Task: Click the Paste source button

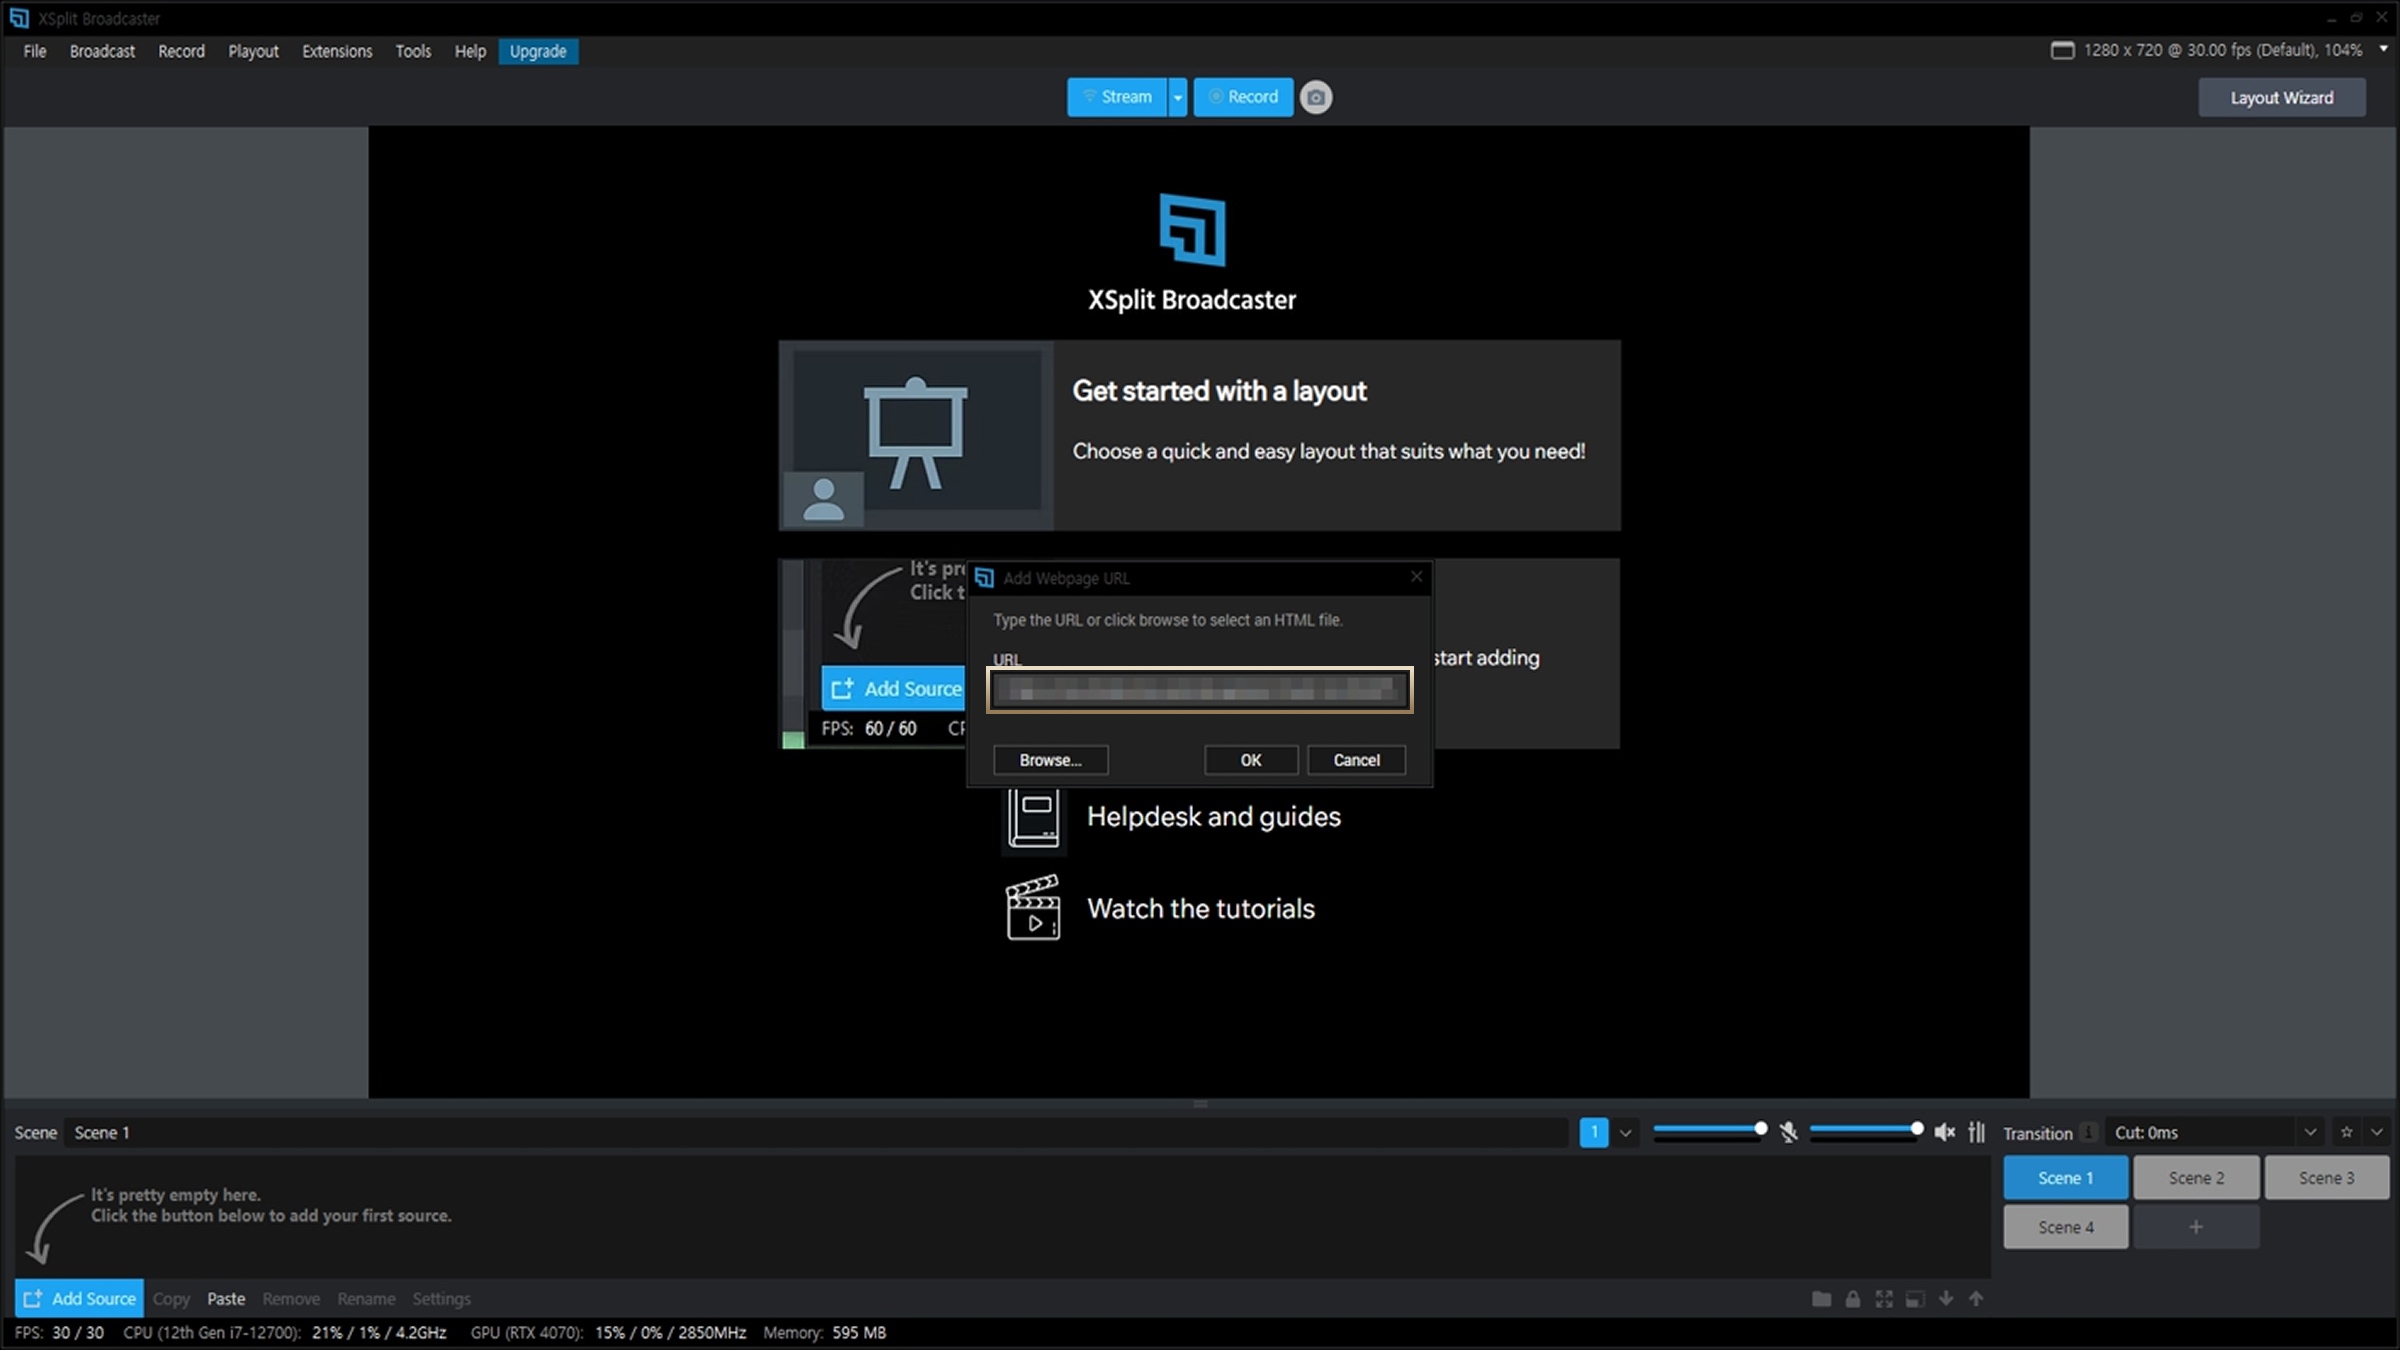Action: pyautogui.click(x=226, y=1299)
